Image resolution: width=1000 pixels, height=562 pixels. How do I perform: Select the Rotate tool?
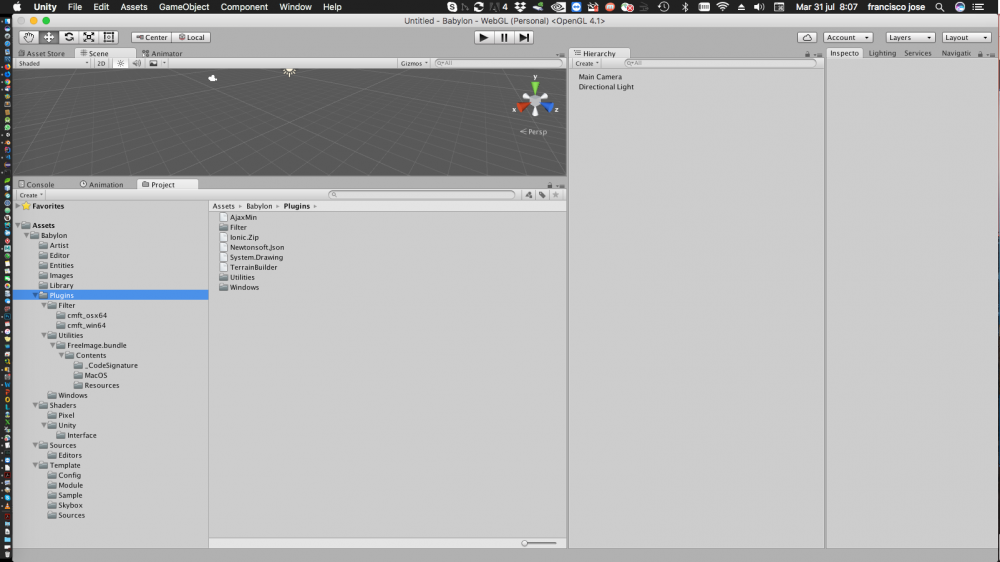(x=69, y=37)
